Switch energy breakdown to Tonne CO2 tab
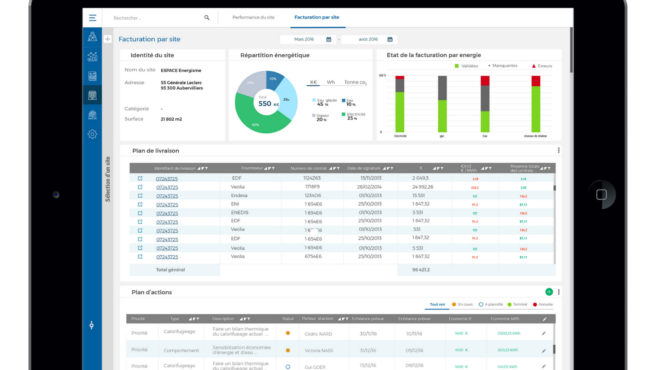This screenshot has width=660, height=370. [355, 83]
